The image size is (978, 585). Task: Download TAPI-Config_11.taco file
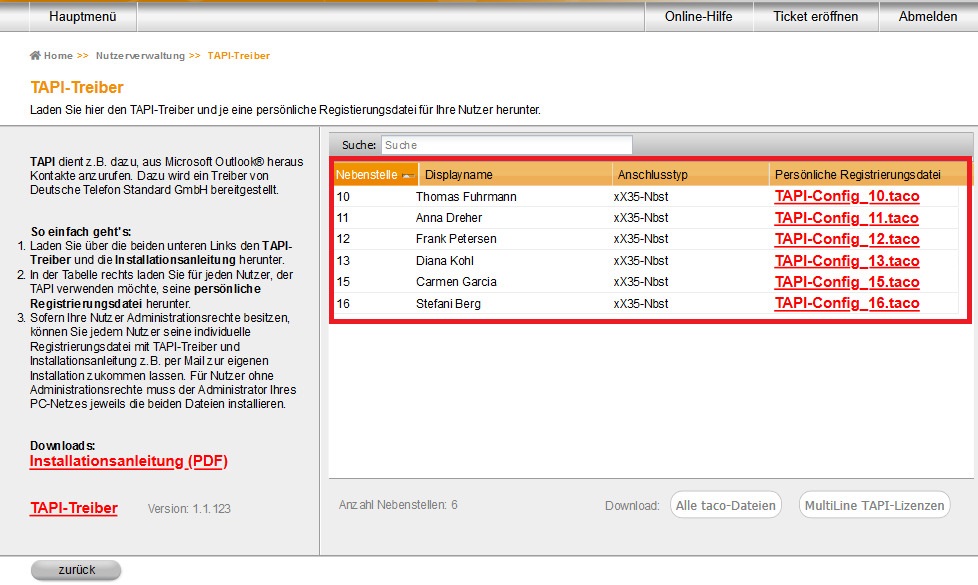click(847, 218)
